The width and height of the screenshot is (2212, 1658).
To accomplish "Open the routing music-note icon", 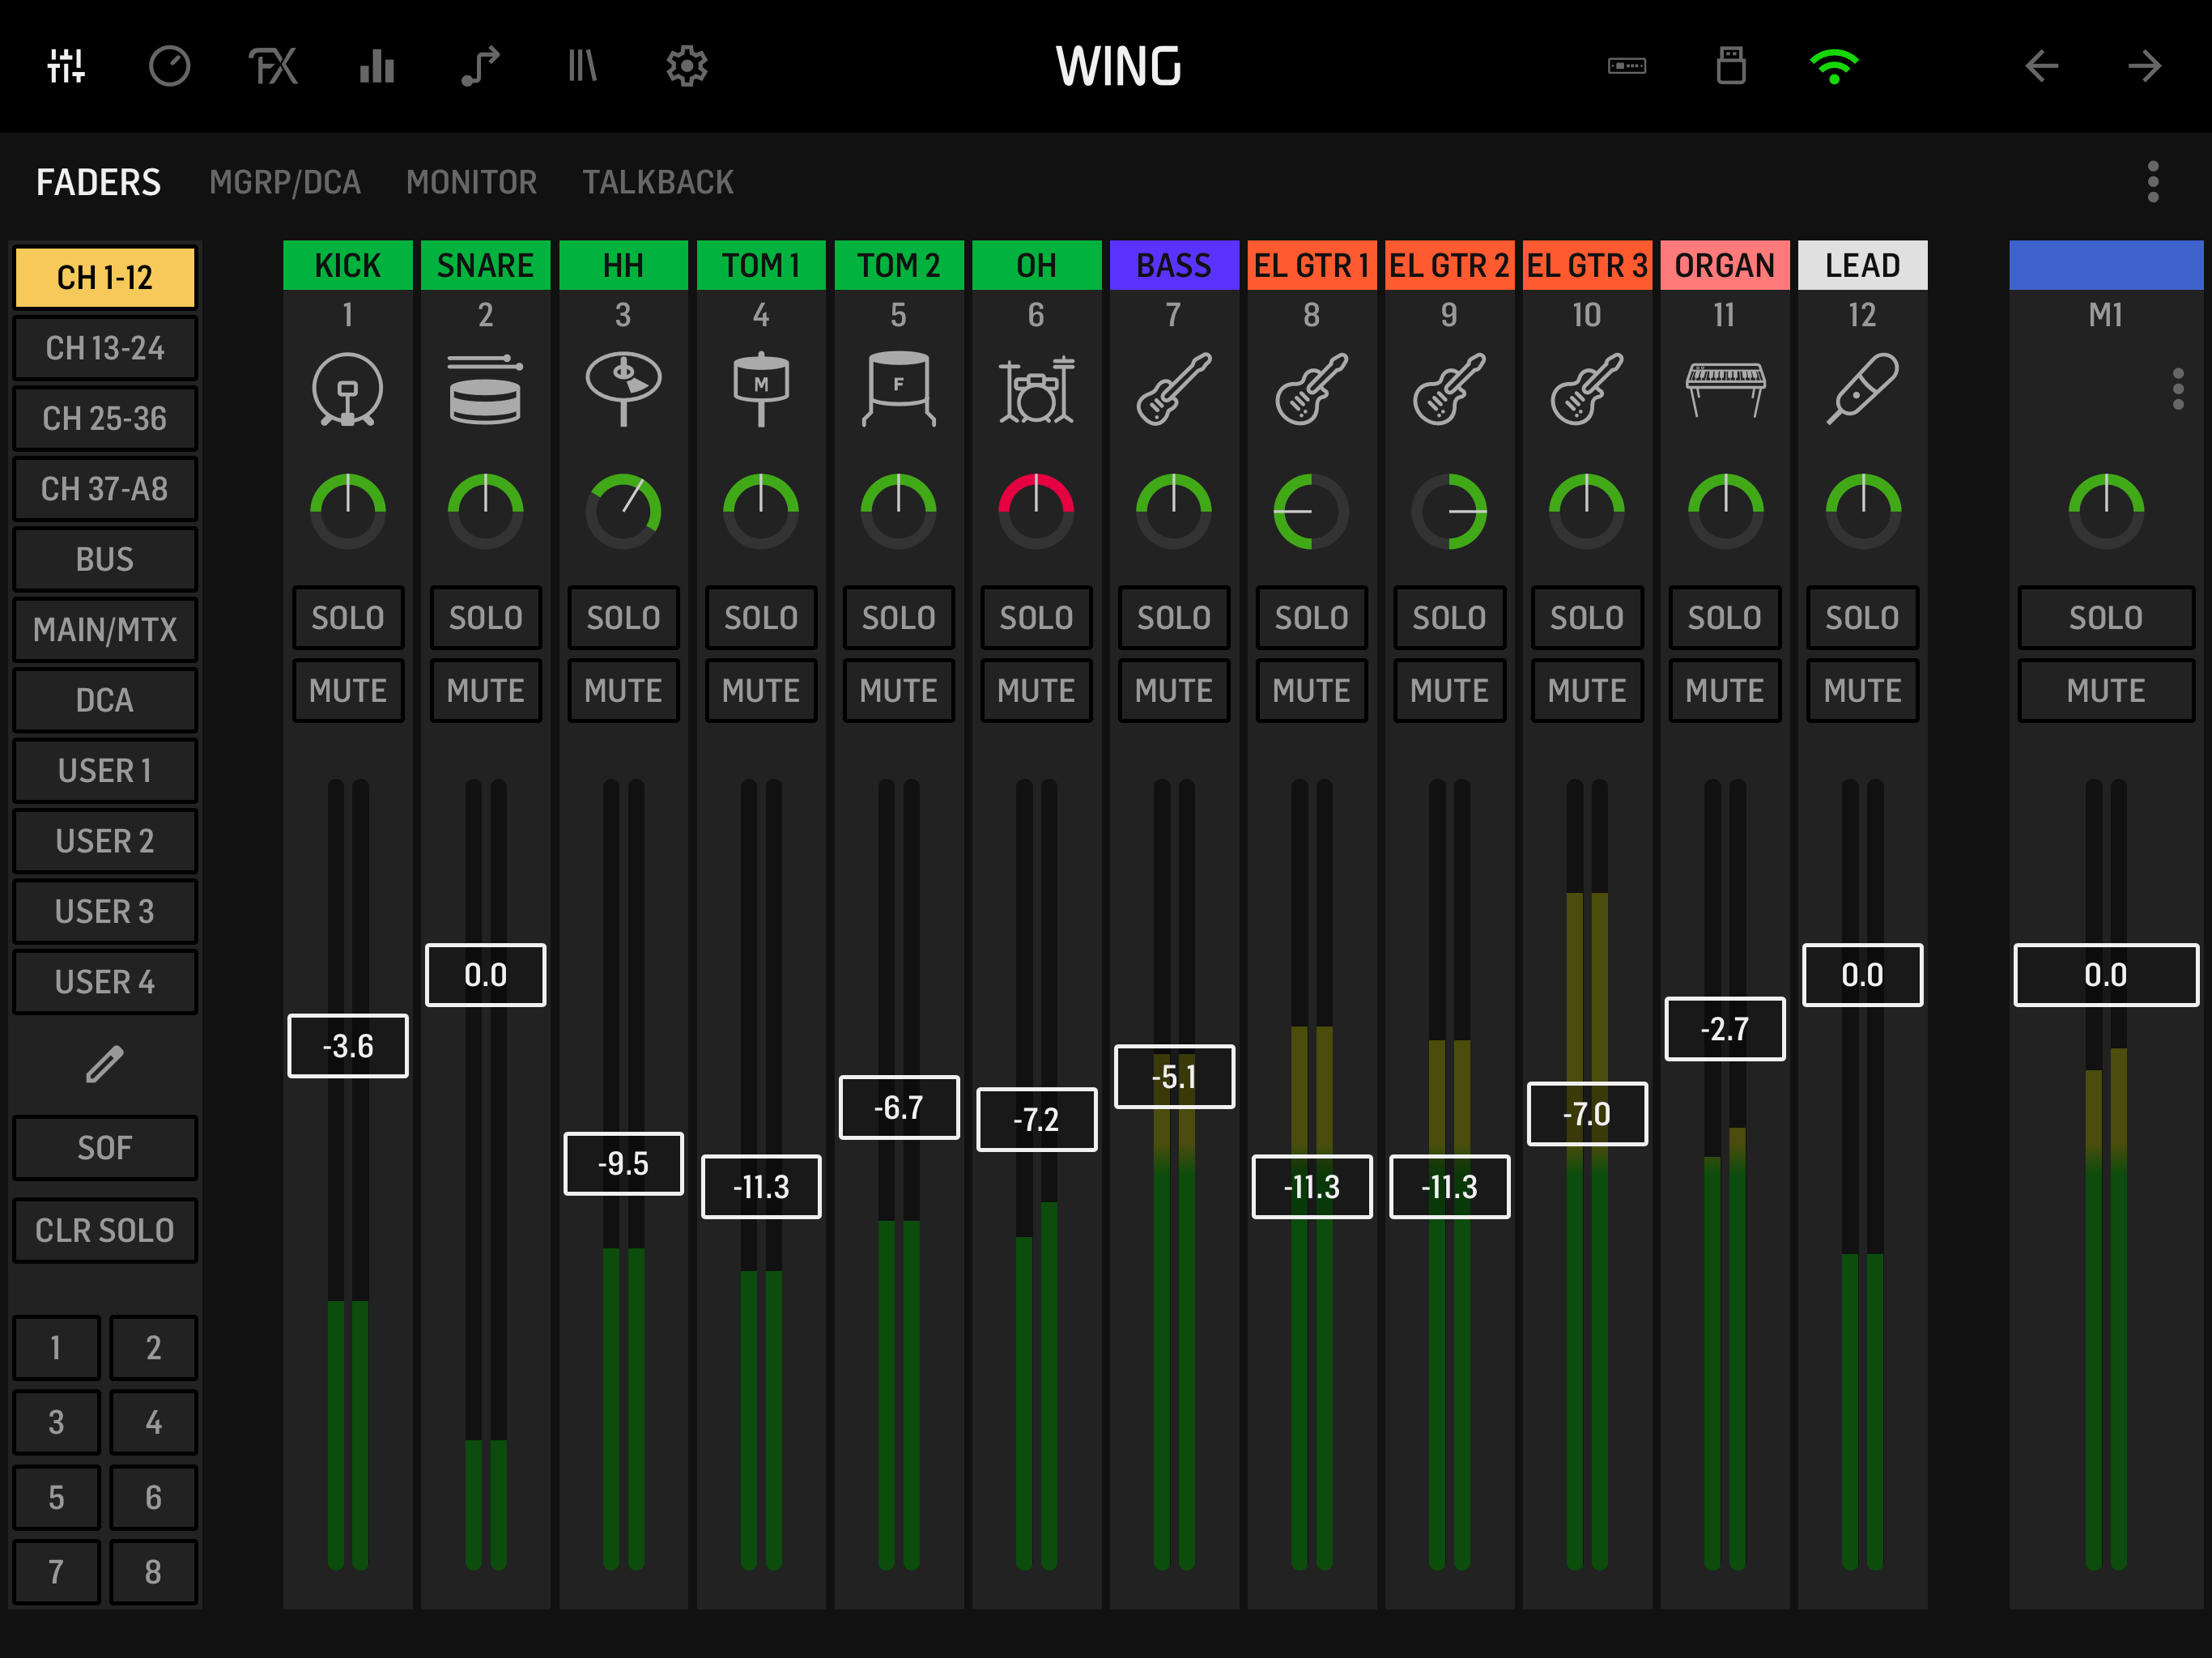I will [x=480, y=66].
